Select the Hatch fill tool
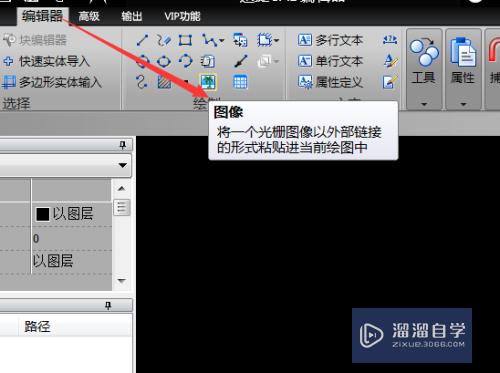500x373 pixels. pyautogui.click(x=164, y=82)
